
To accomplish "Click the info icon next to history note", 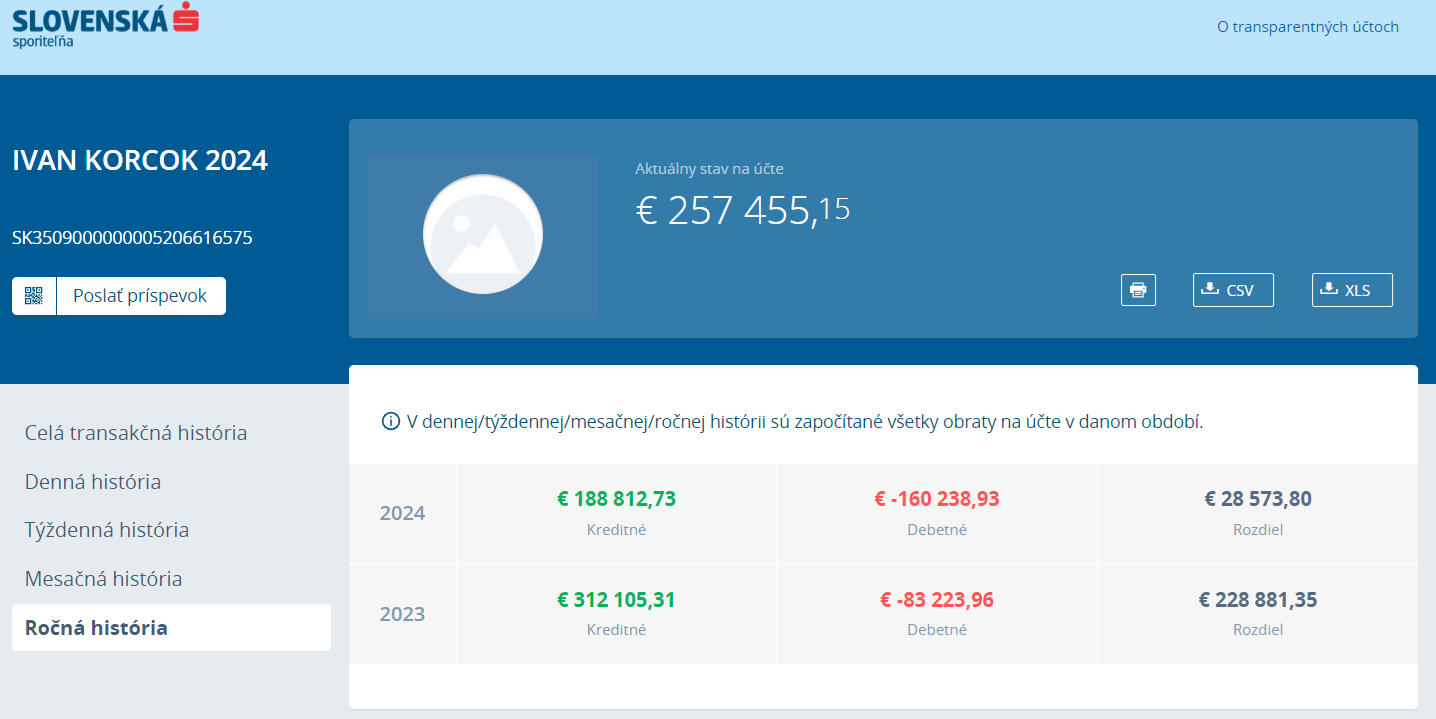I will point(390,421).
